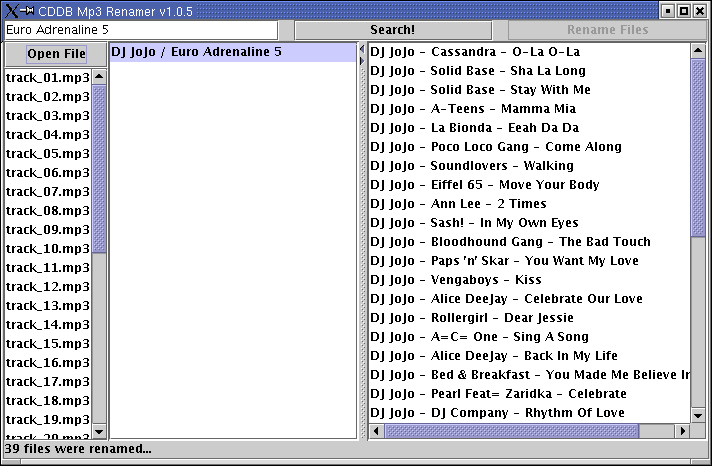Select track_10.mp3 in the file list
Viewport: 712px width, 466px height.
[48, 249]
